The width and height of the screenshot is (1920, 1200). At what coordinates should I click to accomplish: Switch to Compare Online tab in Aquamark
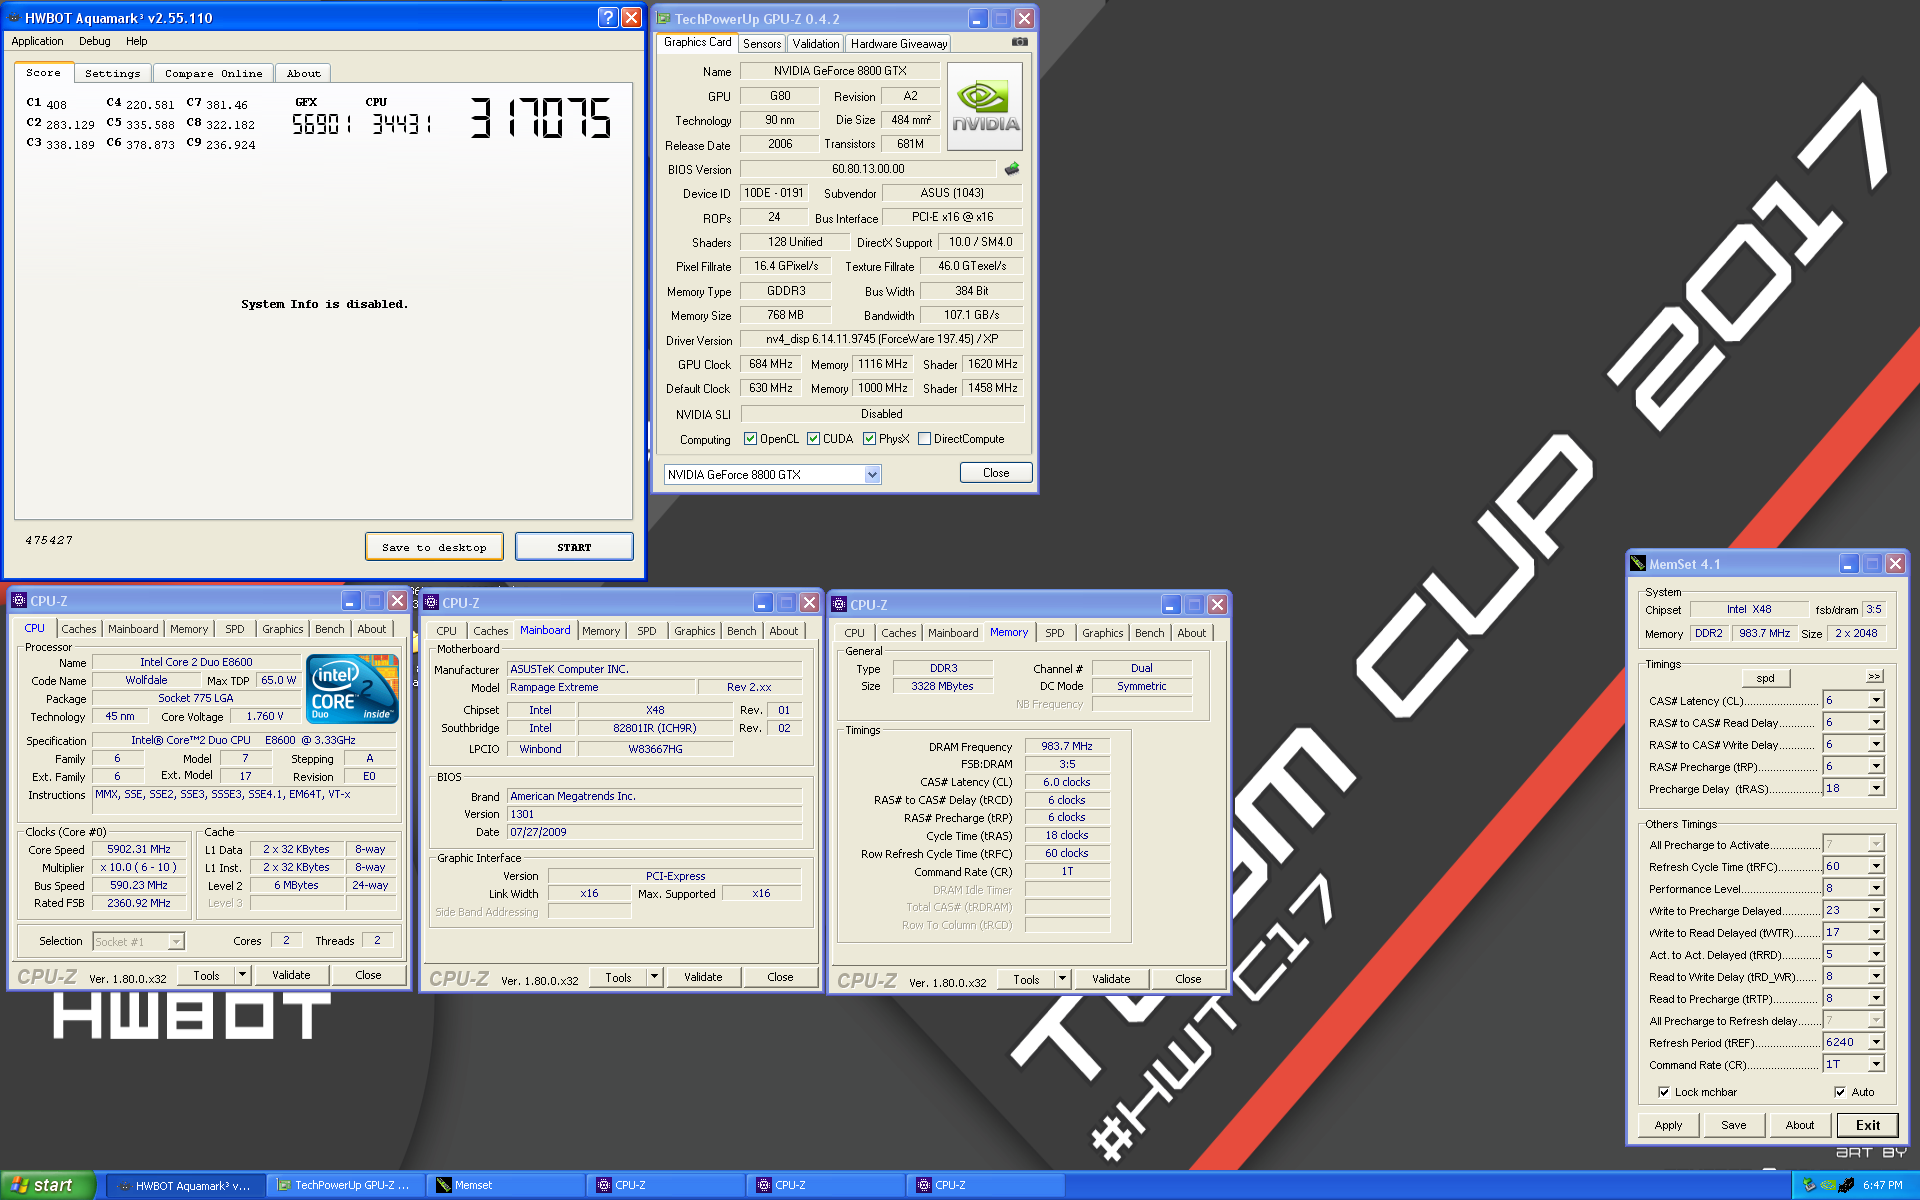[x=213, y=73]
